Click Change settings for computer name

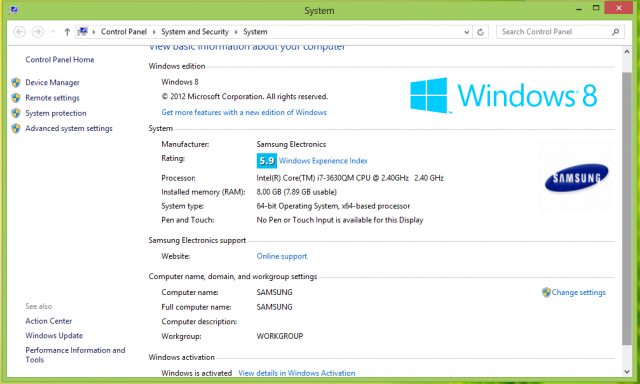(578, 292)
